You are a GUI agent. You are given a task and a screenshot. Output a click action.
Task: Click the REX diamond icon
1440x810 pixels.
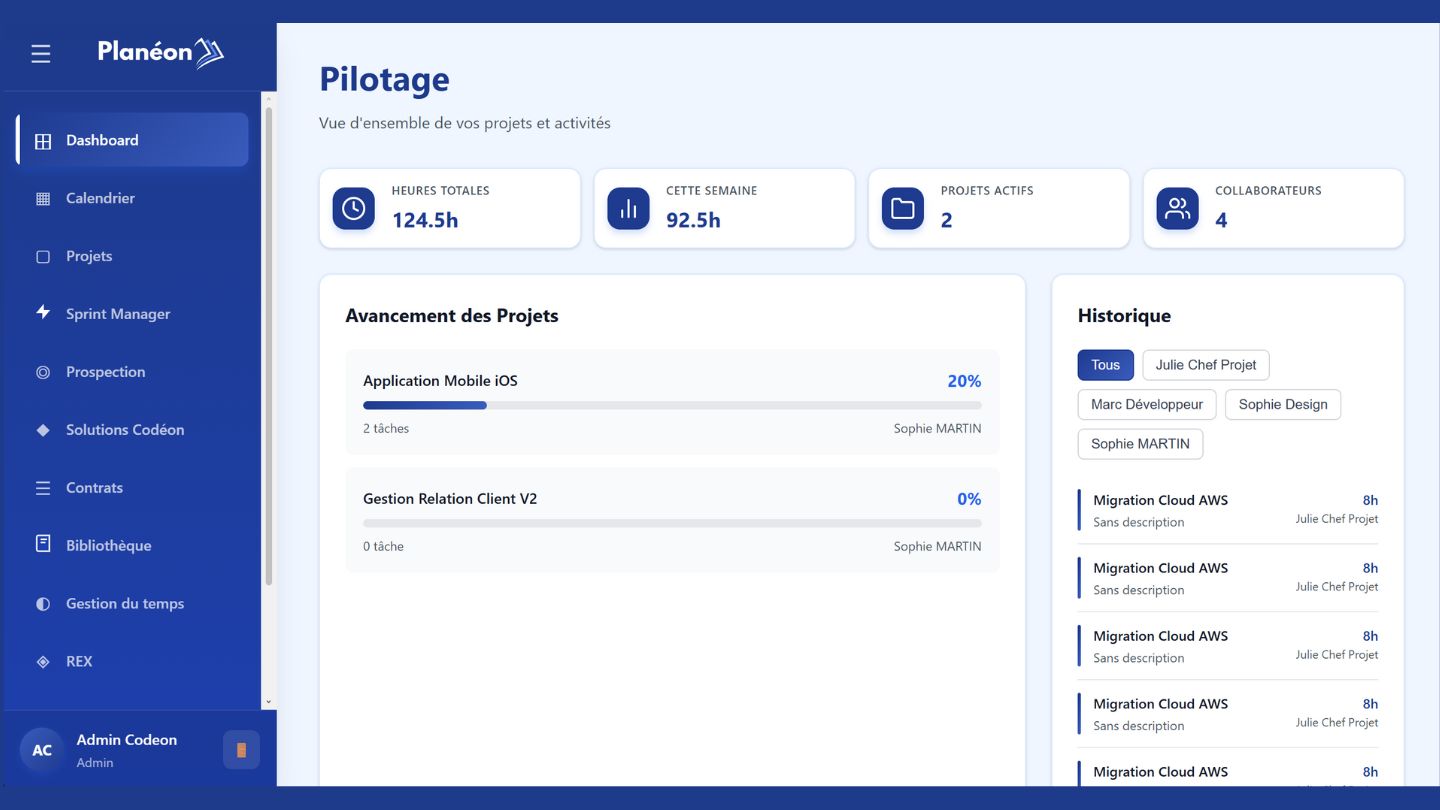tap(43, 662)
